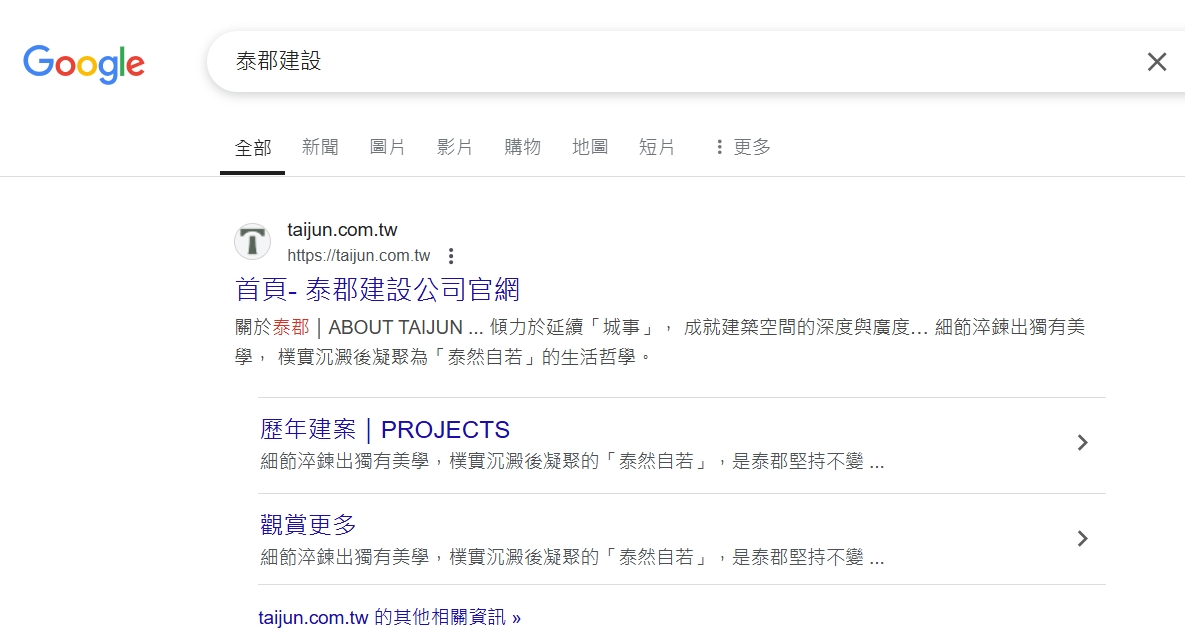Open result options three-dot menu beside URL
This screenshot has width=1185, height=644.
coord(451,256)
